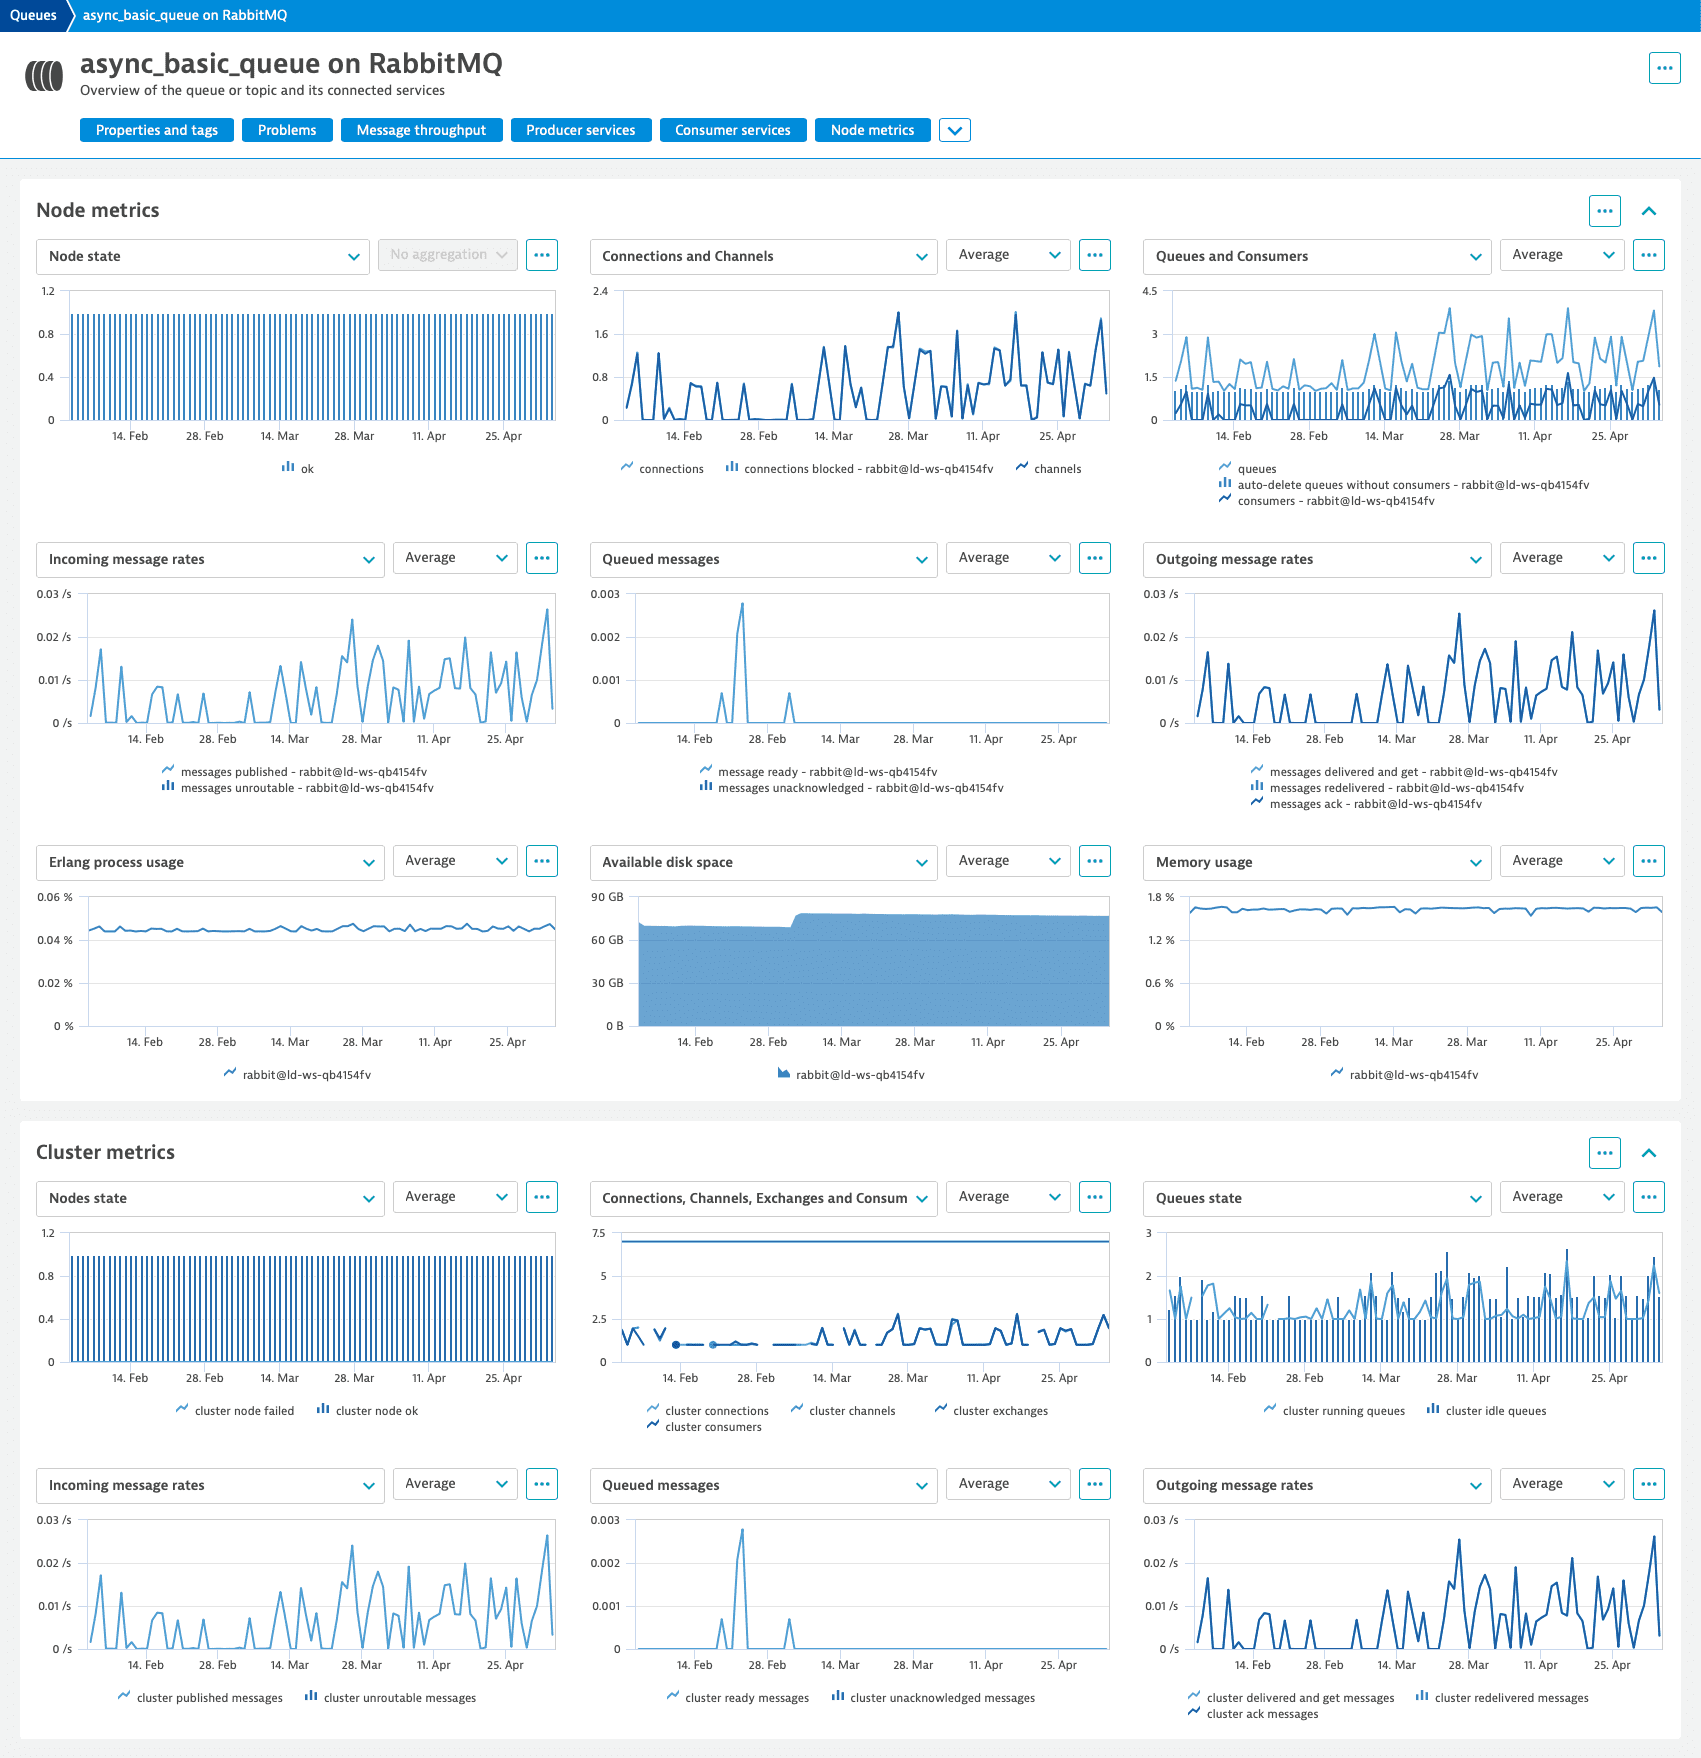This screenshot has height=1758, width=1701.
Task: Open Queues and Consumers metric dropdown
Action: point(1317,256)
